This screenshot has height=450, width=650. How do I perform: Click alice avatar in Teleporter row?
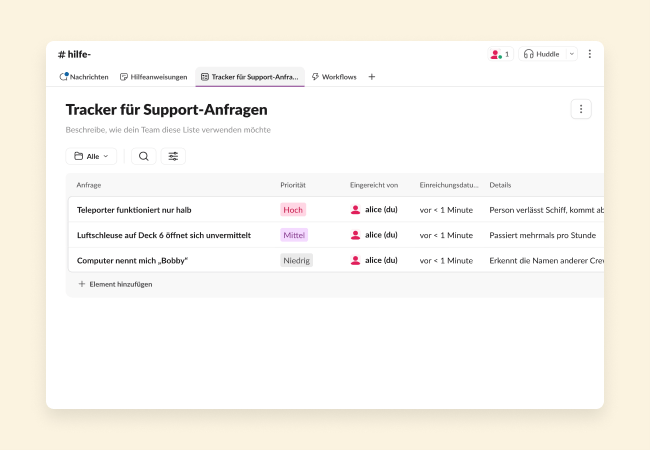[x=355, y=210]
